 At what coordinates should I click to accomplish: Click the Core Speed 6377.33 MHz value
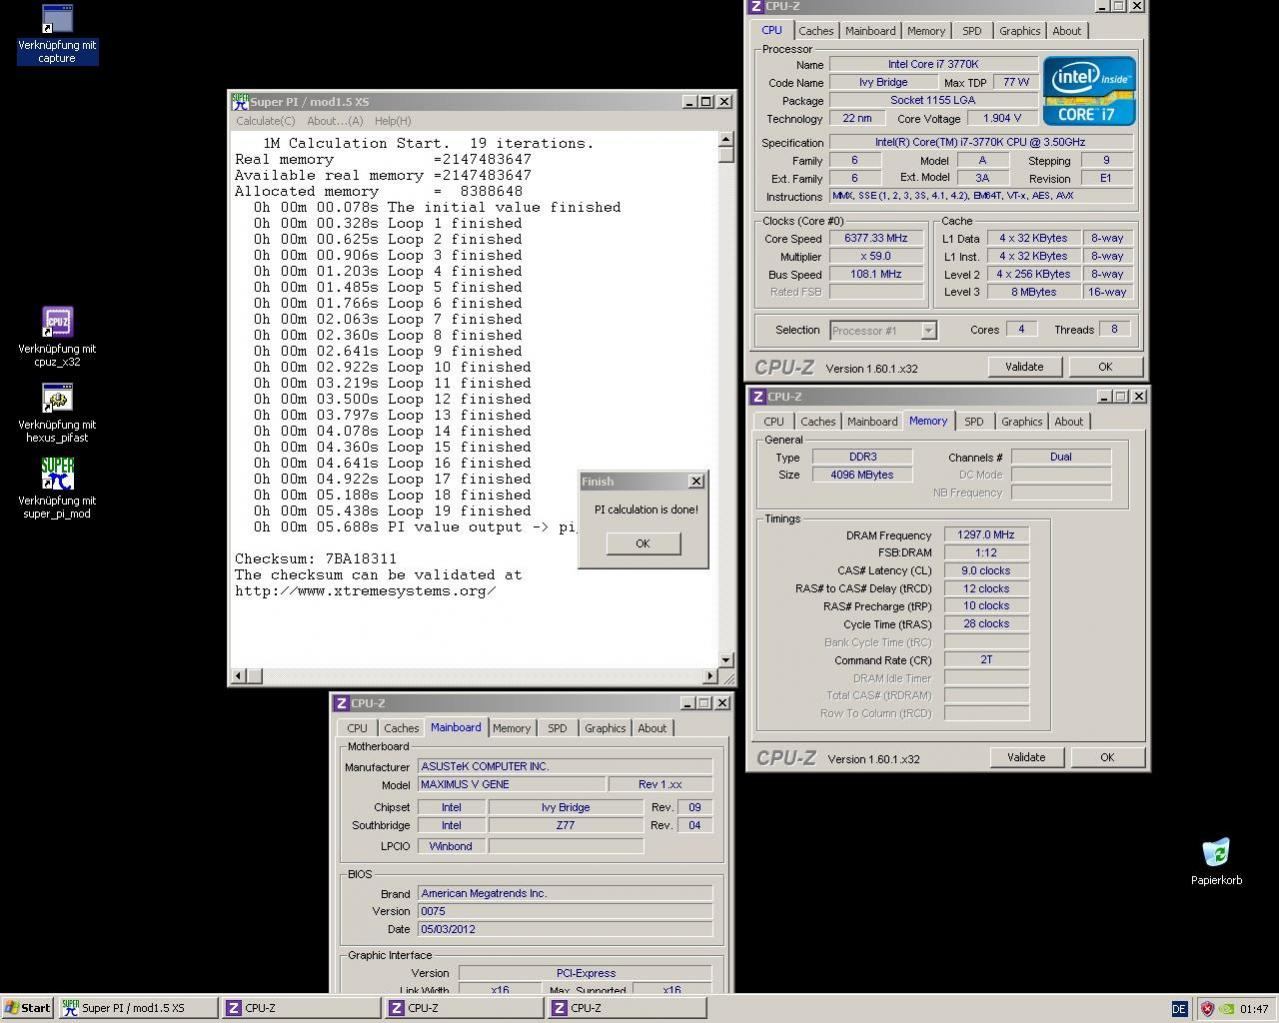[876, 238]
